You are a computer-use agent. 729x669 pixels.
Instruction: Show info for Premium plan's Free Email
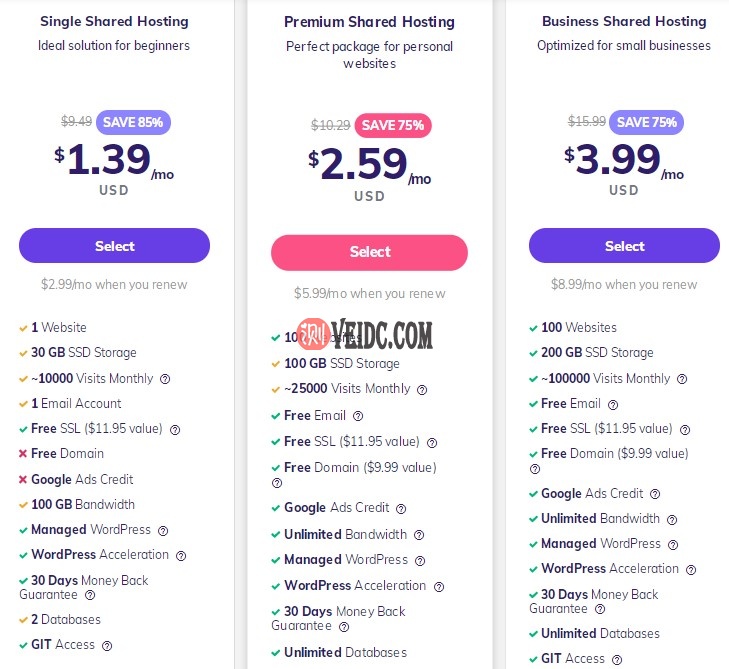pos(358,416)
